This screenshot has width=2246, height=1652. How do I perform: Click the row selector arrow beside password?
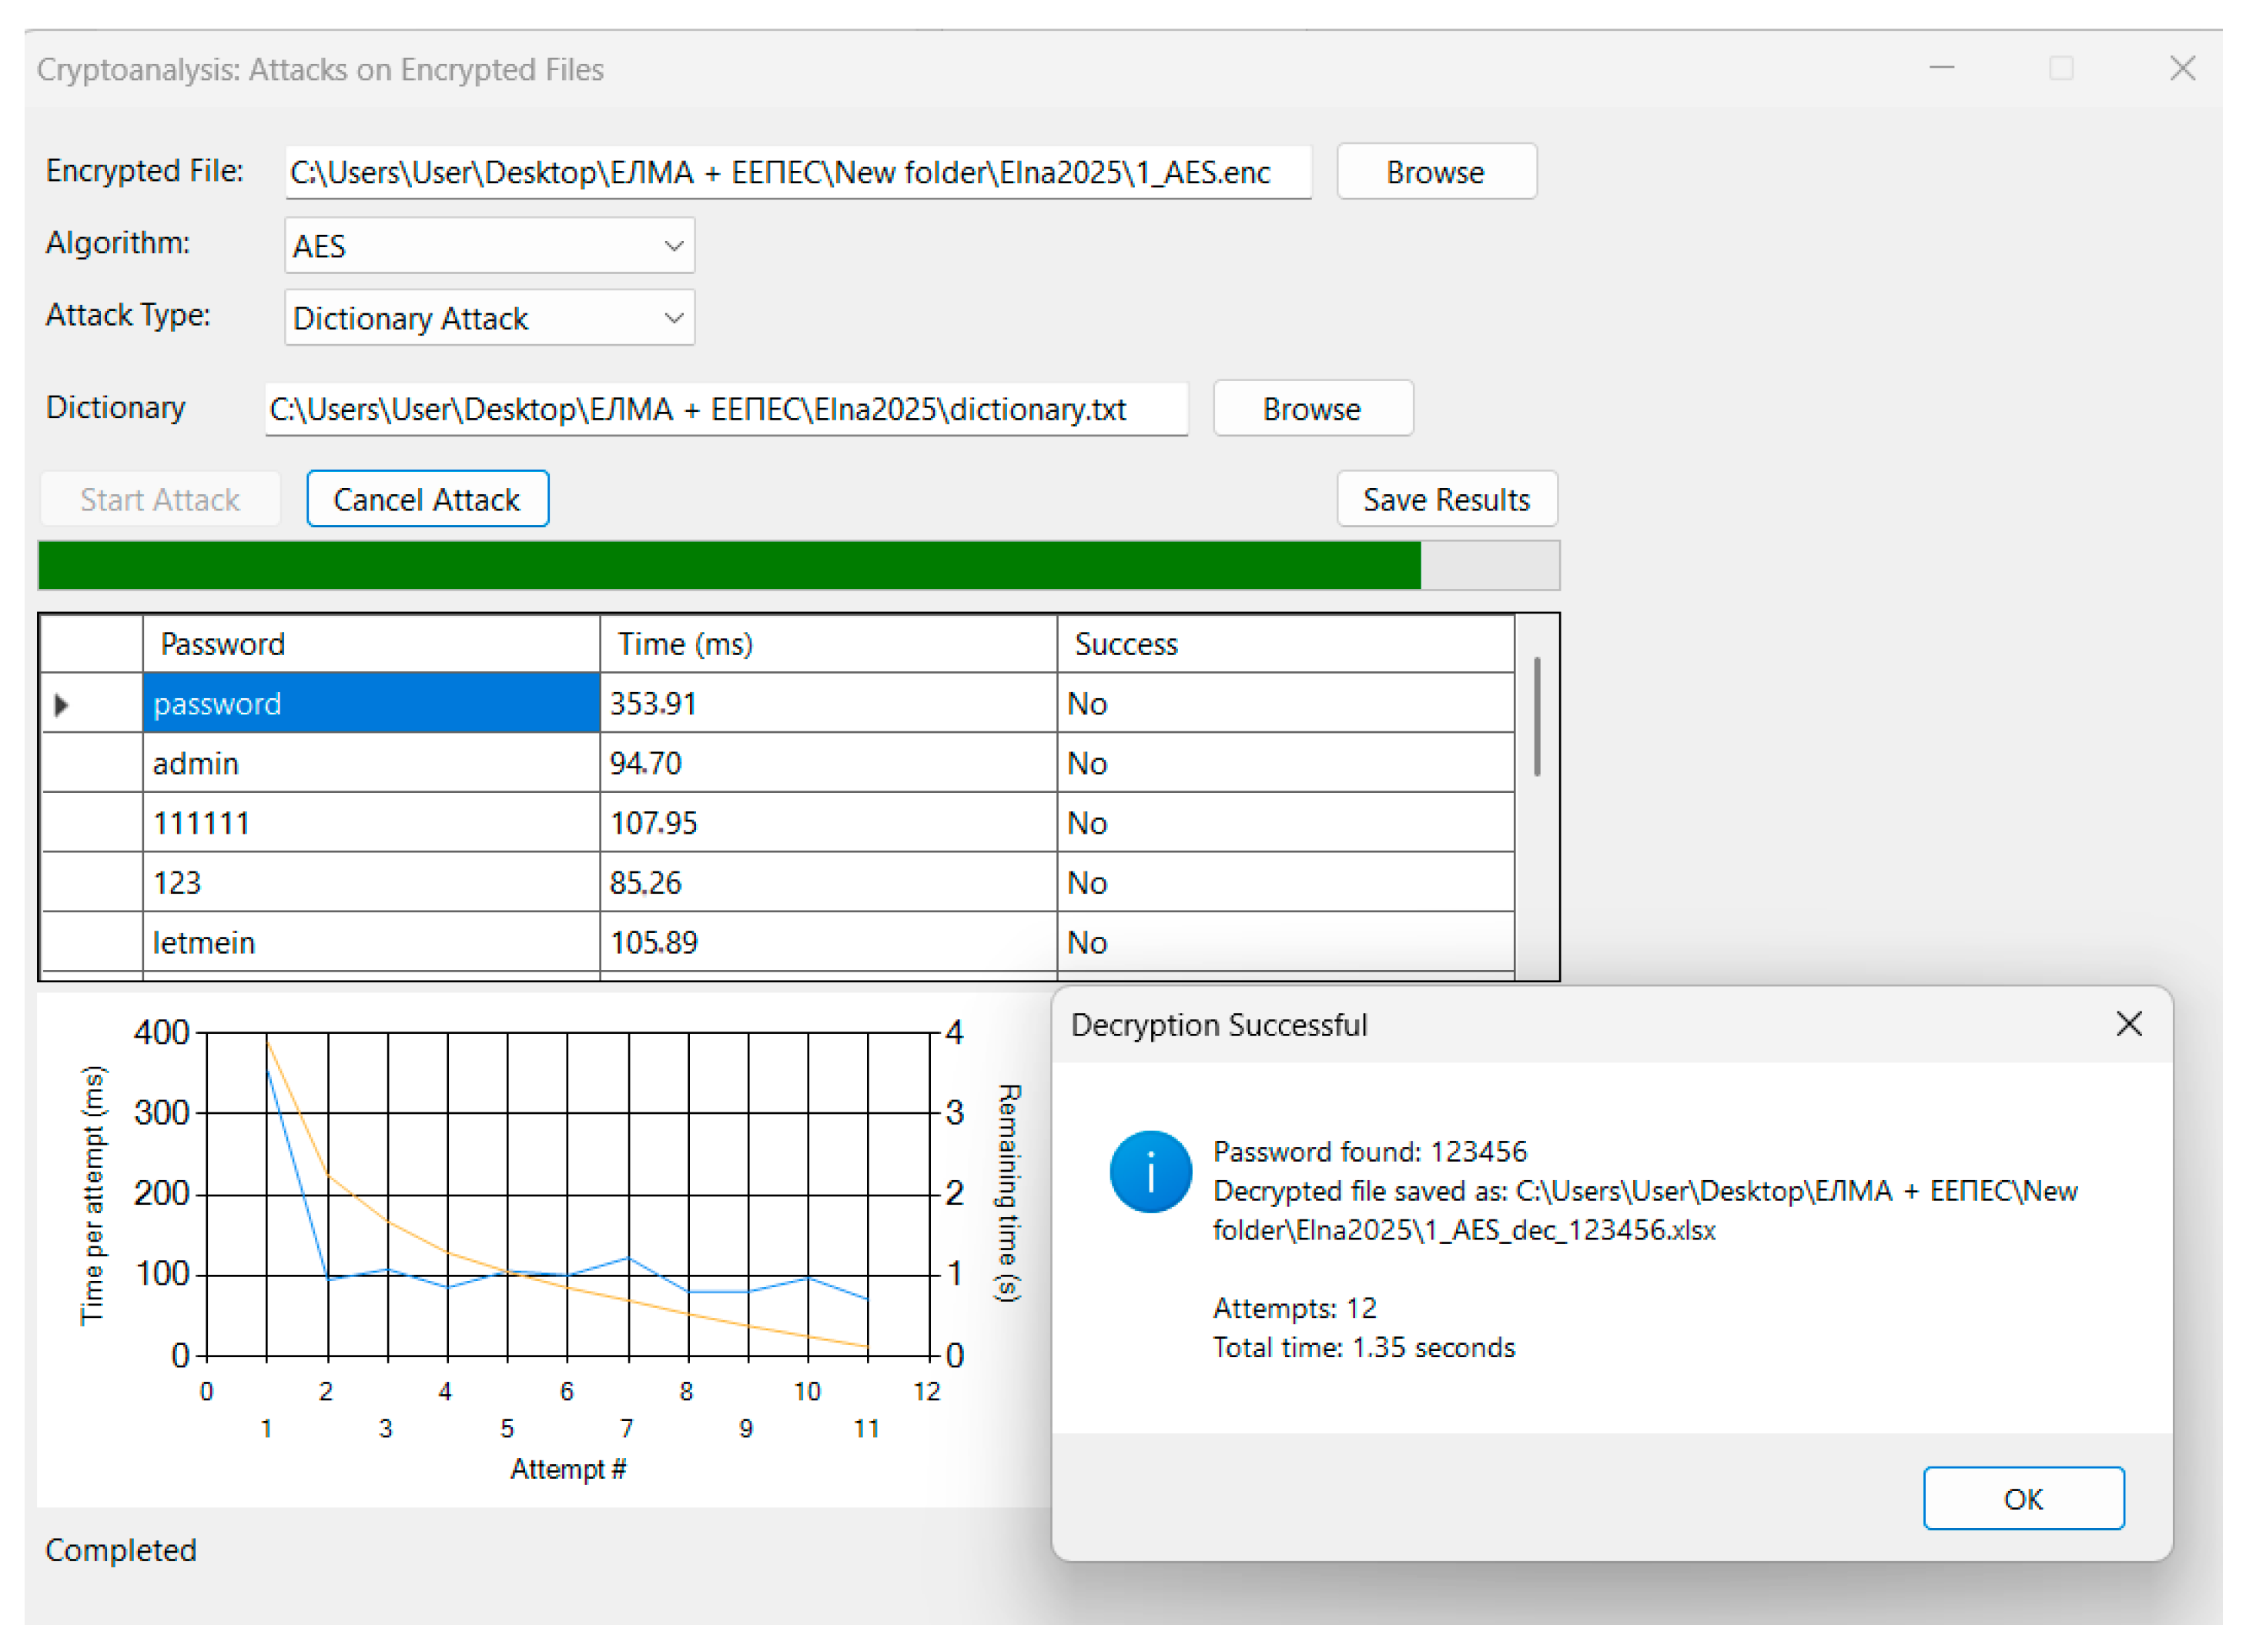coord(62,704)
